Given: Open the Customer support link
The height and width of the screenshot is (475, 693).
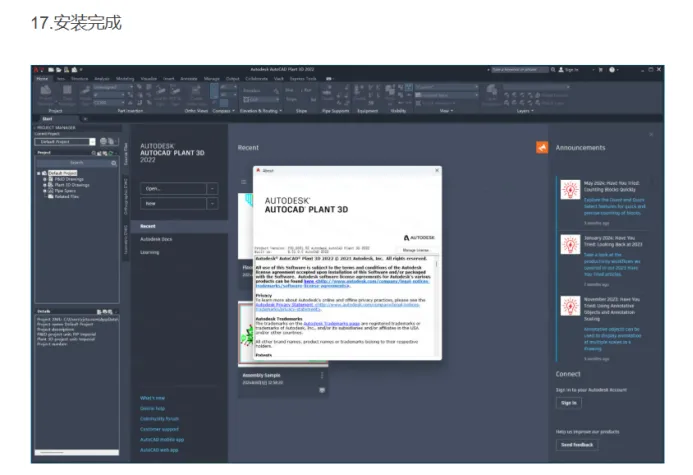Looking at the screenshot, I should [x=159, y=429].
